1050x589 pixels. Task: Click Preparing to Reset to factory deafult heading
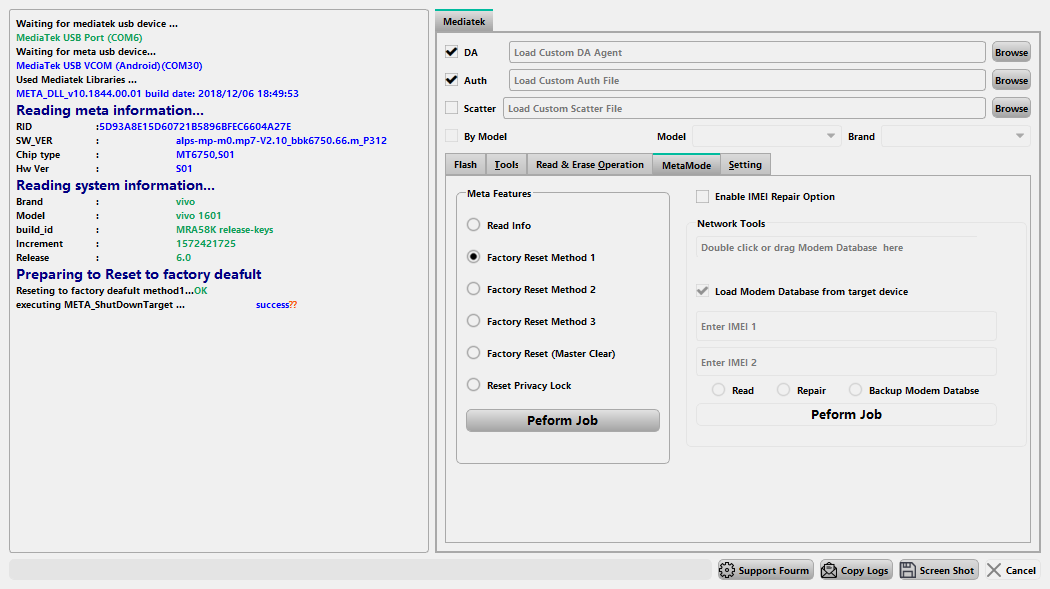point(139,274)
